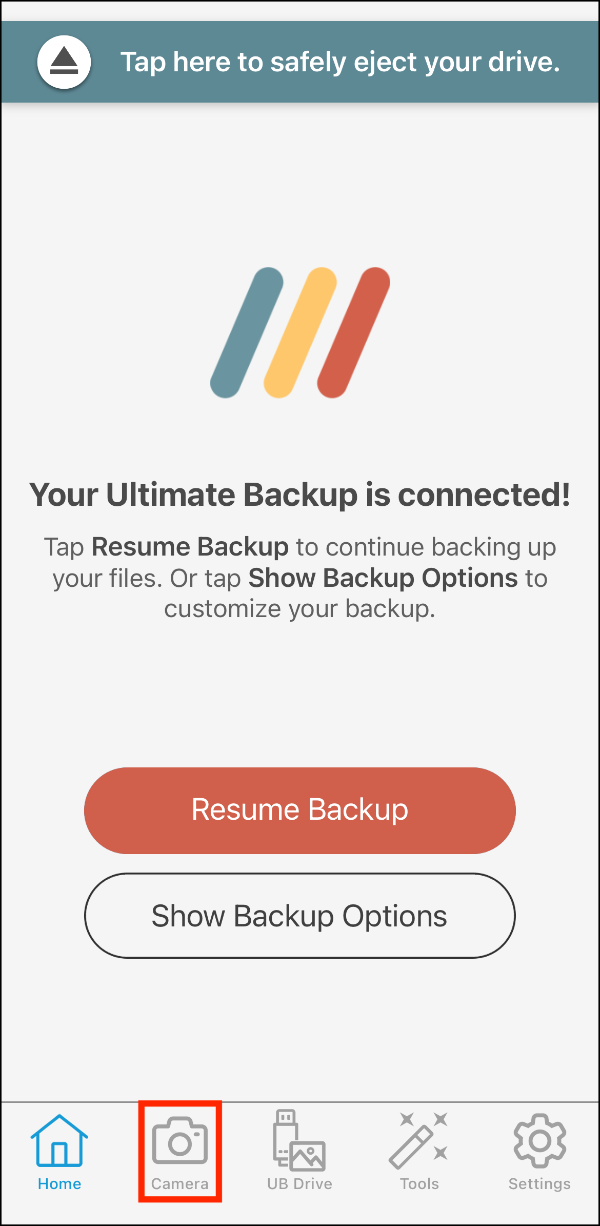
Task: Click the blue stripe of the logo
Action: [x=247, y=332]
